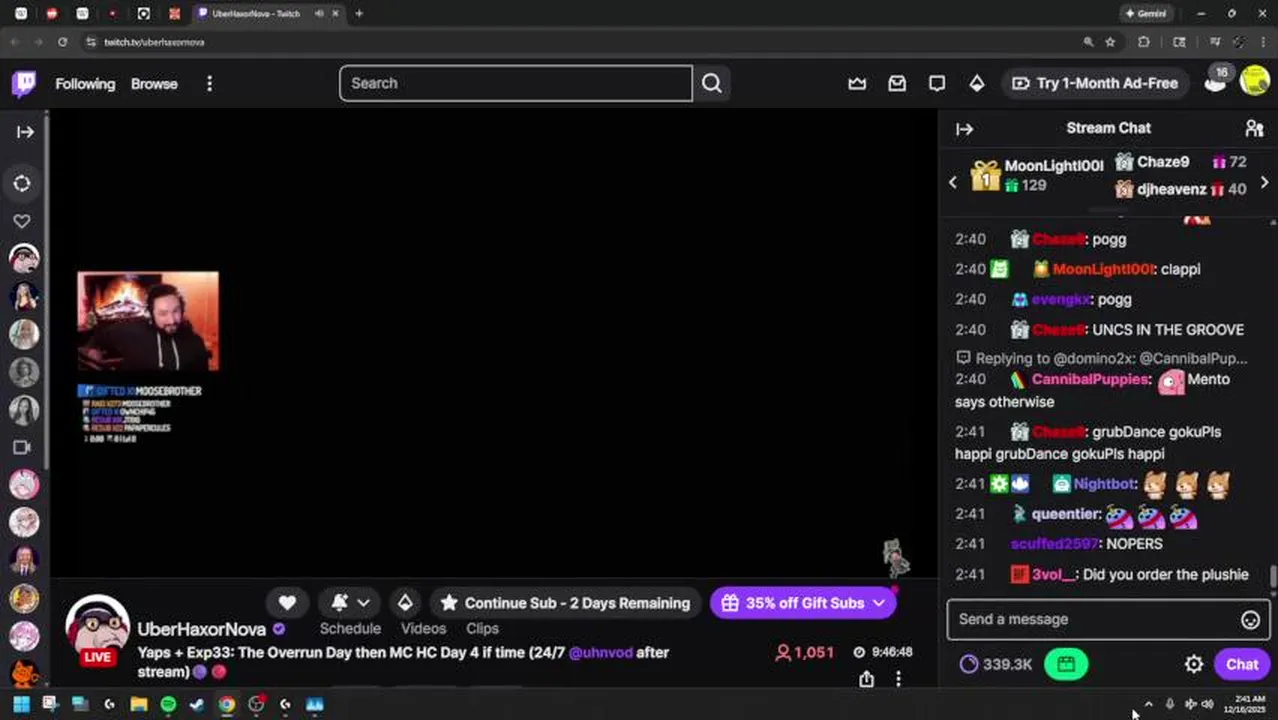Toggle the follow heart button
The width and height of the screenshot is (1278, 720).
coord(287,602)
